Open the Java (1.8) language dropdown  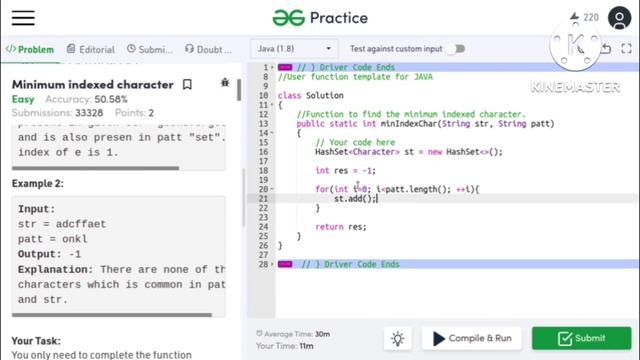click(x=294, y=49)
